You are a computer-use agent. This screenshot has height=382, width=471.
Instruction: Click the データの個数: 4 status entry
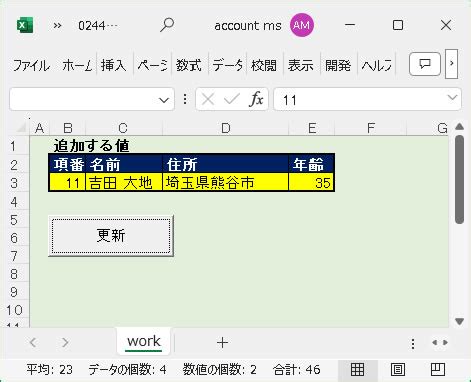point(127,370)
